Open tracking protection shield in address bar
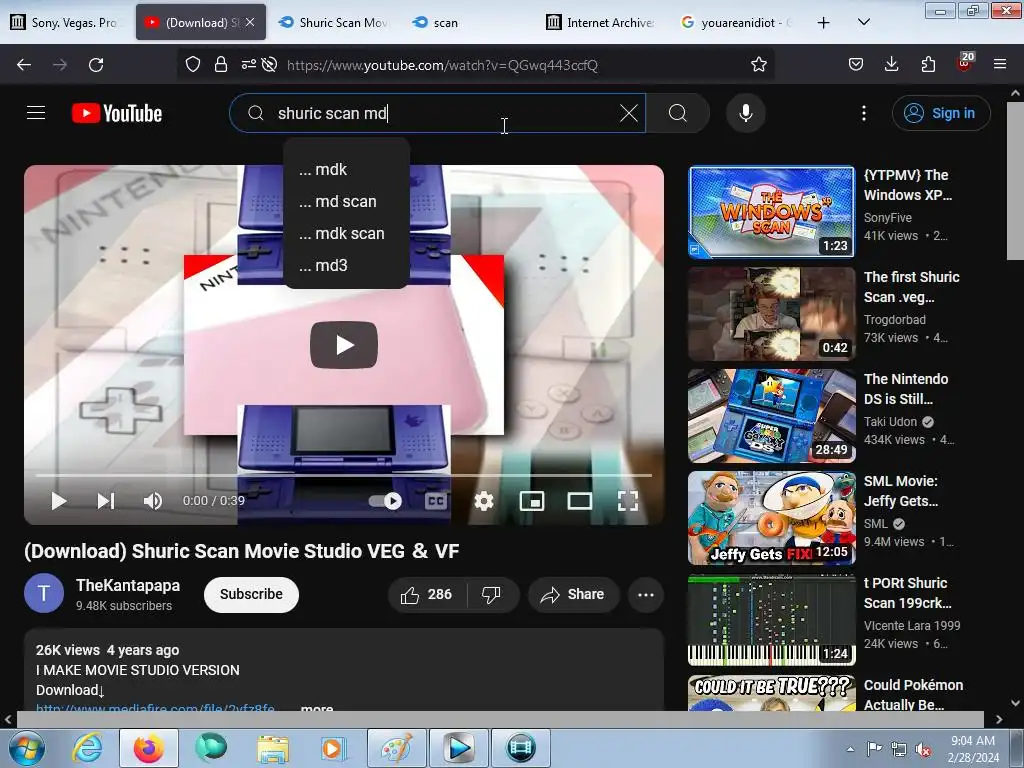 [193, 65]
